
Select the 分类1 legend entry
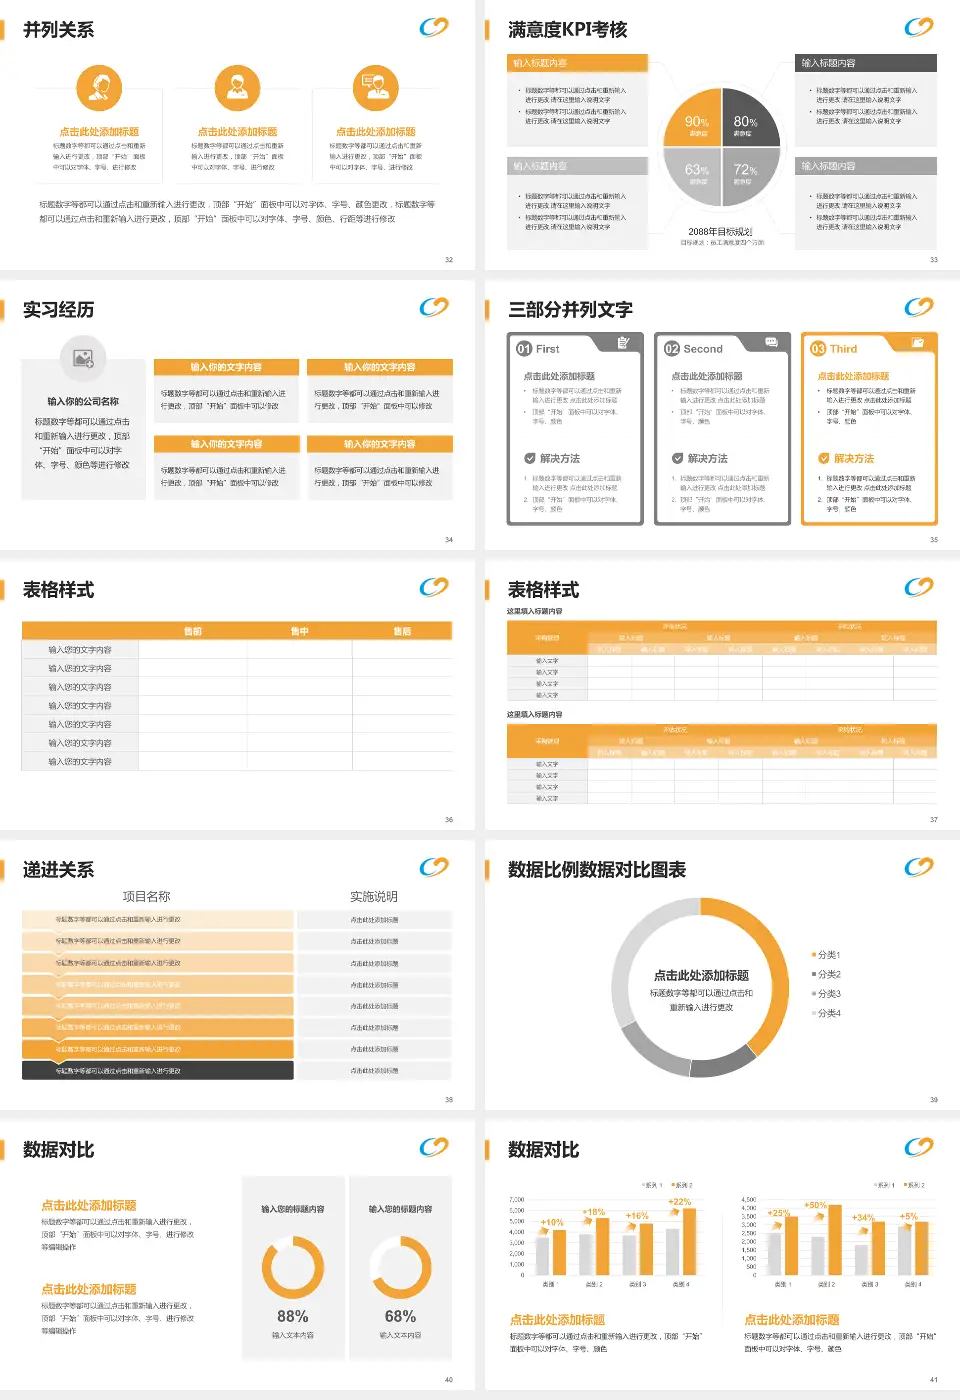point(826,955)
